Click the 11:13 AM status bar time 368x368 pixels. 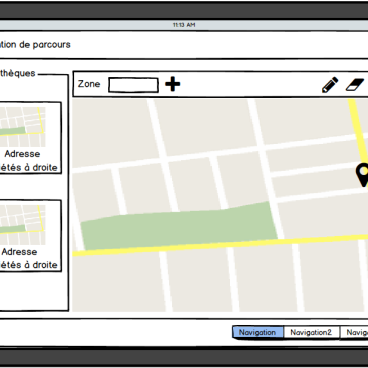pyautogui.click(x=184, y=25)
